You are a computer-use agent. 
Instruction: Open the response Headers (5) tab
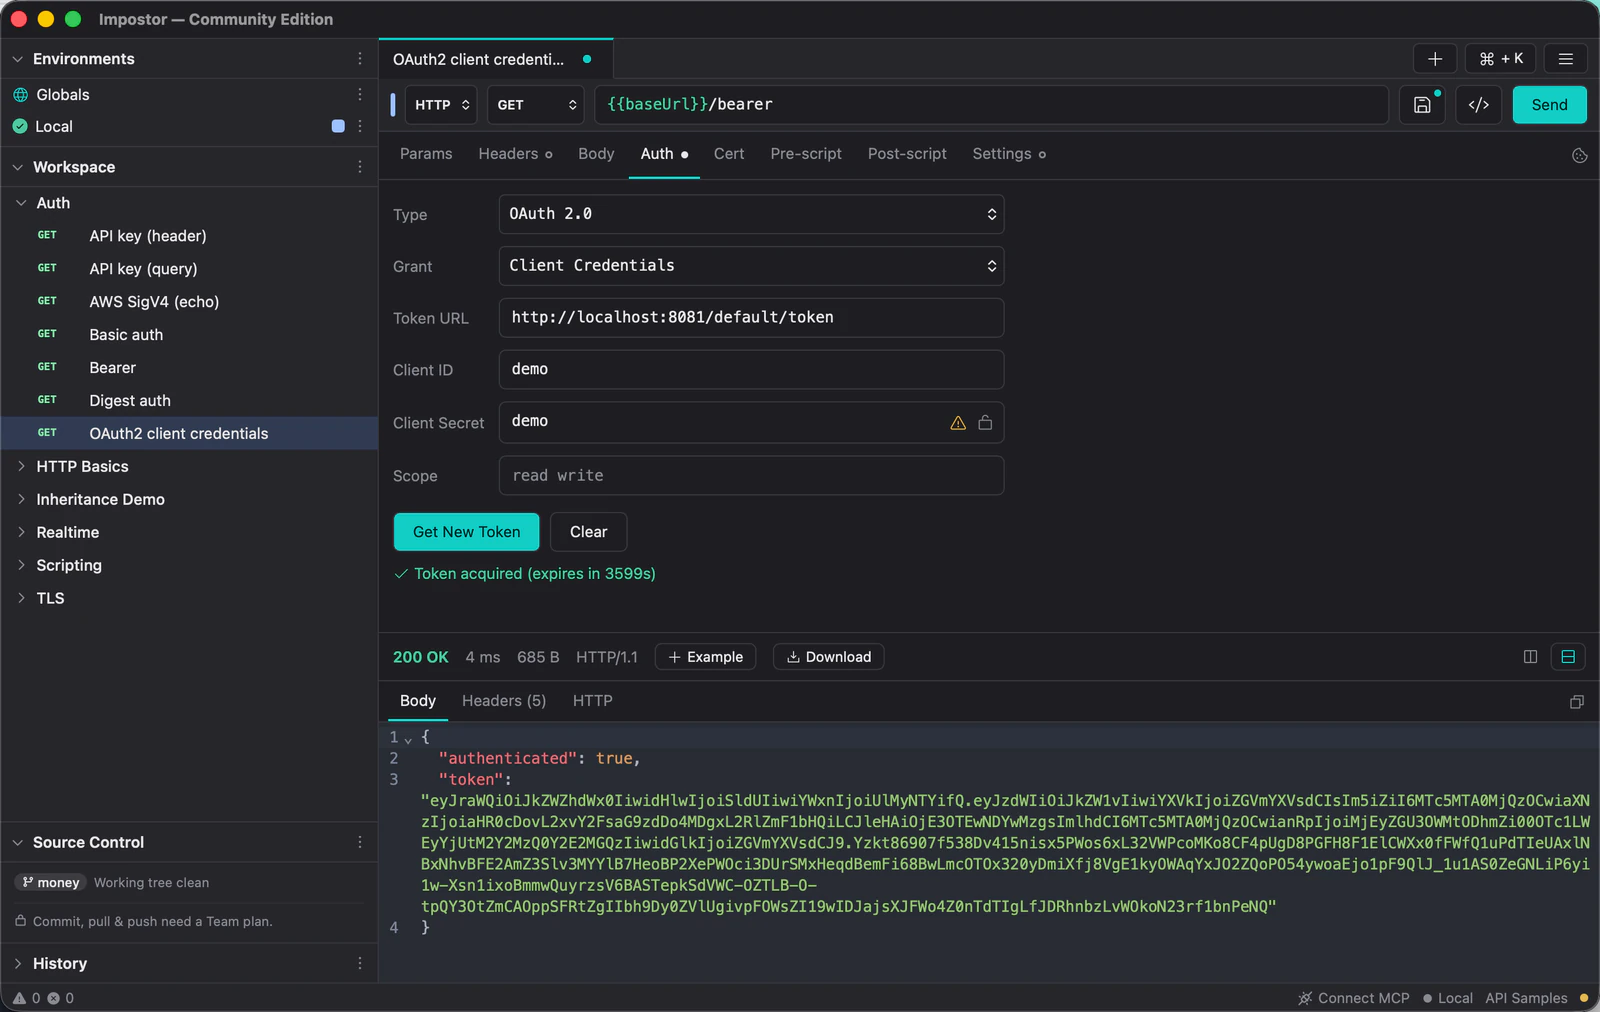pyautogui.click(x=504, y=701)
